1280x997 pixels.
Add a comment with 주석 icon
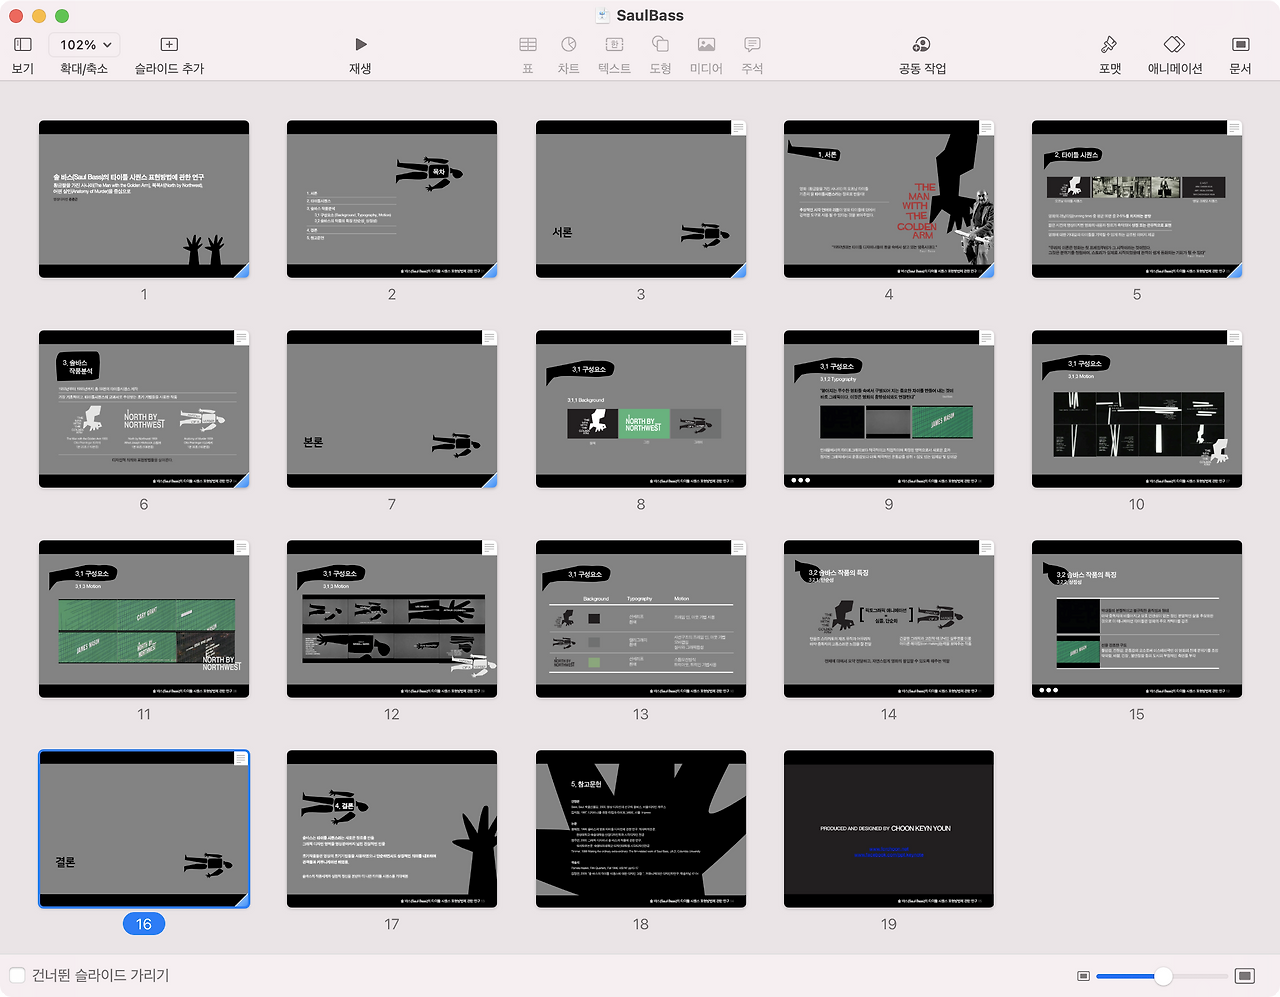coord(752,45)
